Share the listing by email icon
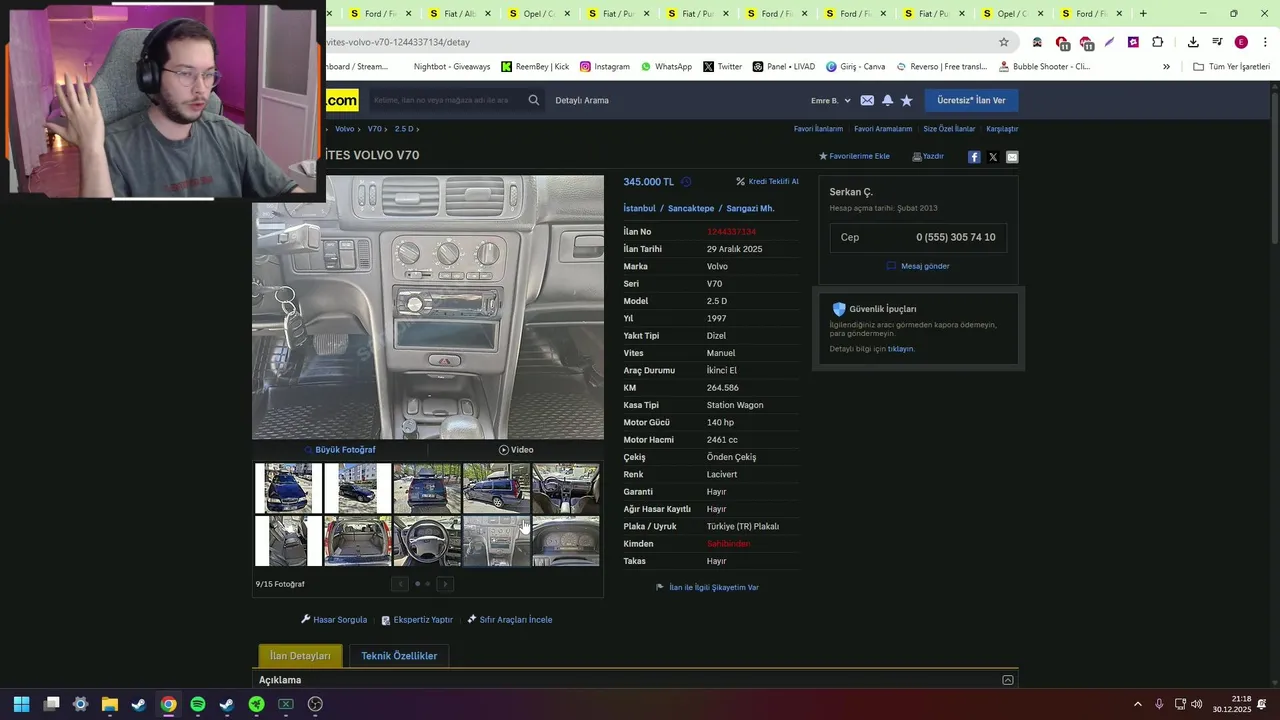This screenshot has height=720, width=1280. pos(1012,157)
